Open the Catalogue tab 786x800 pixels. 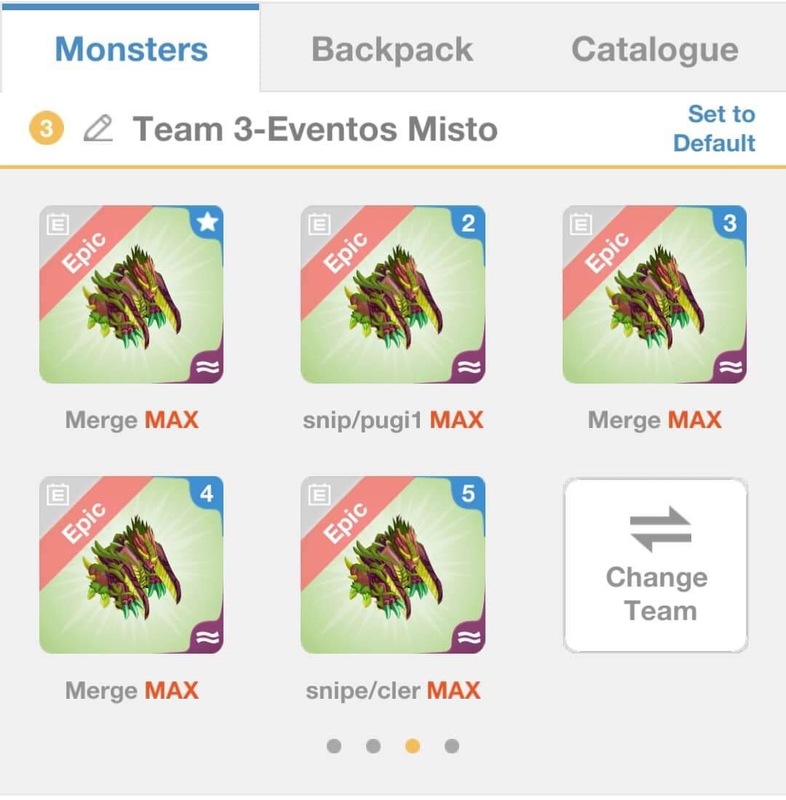pyautogui.click(x=655, y=49)
